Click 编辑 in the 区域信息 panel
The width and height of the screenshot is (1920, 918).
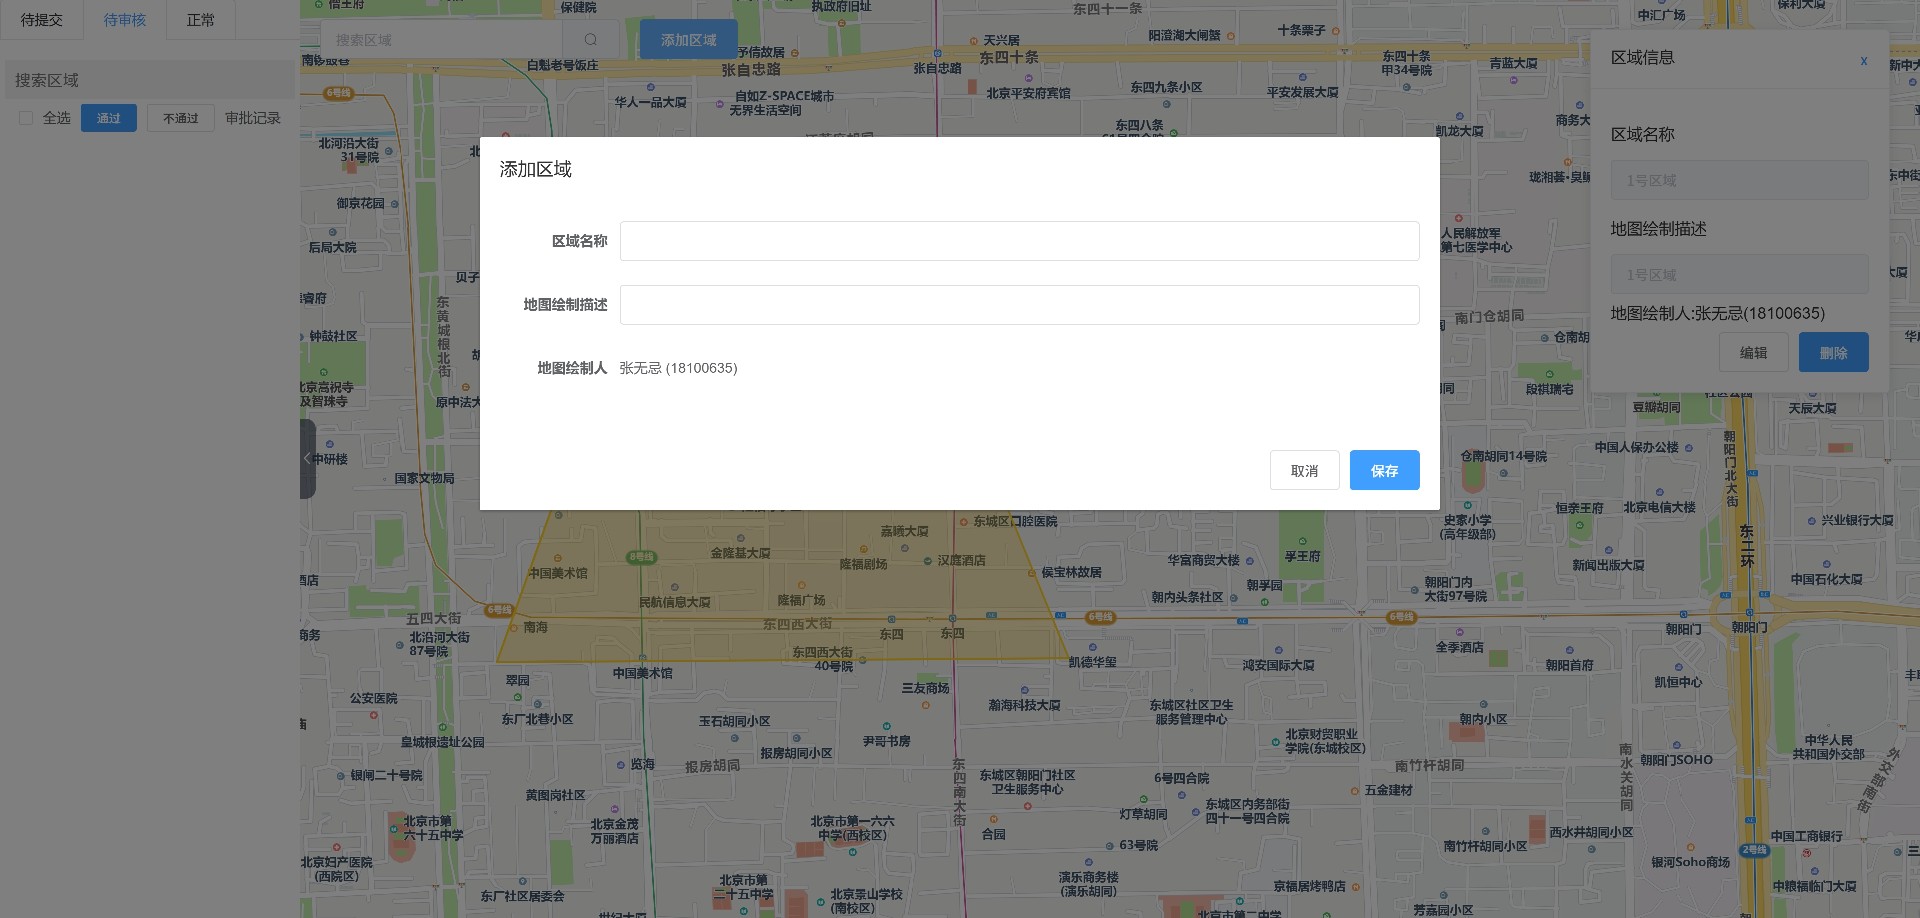[1753, 352]
